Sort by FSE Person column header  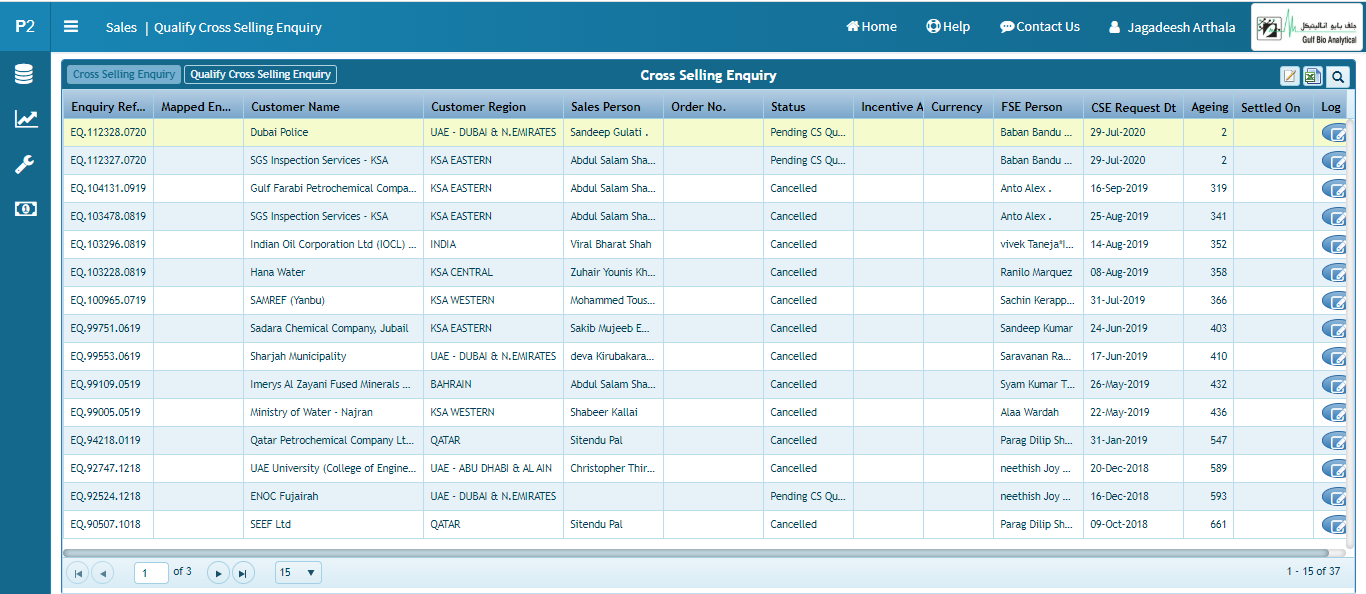point(1038,107)
